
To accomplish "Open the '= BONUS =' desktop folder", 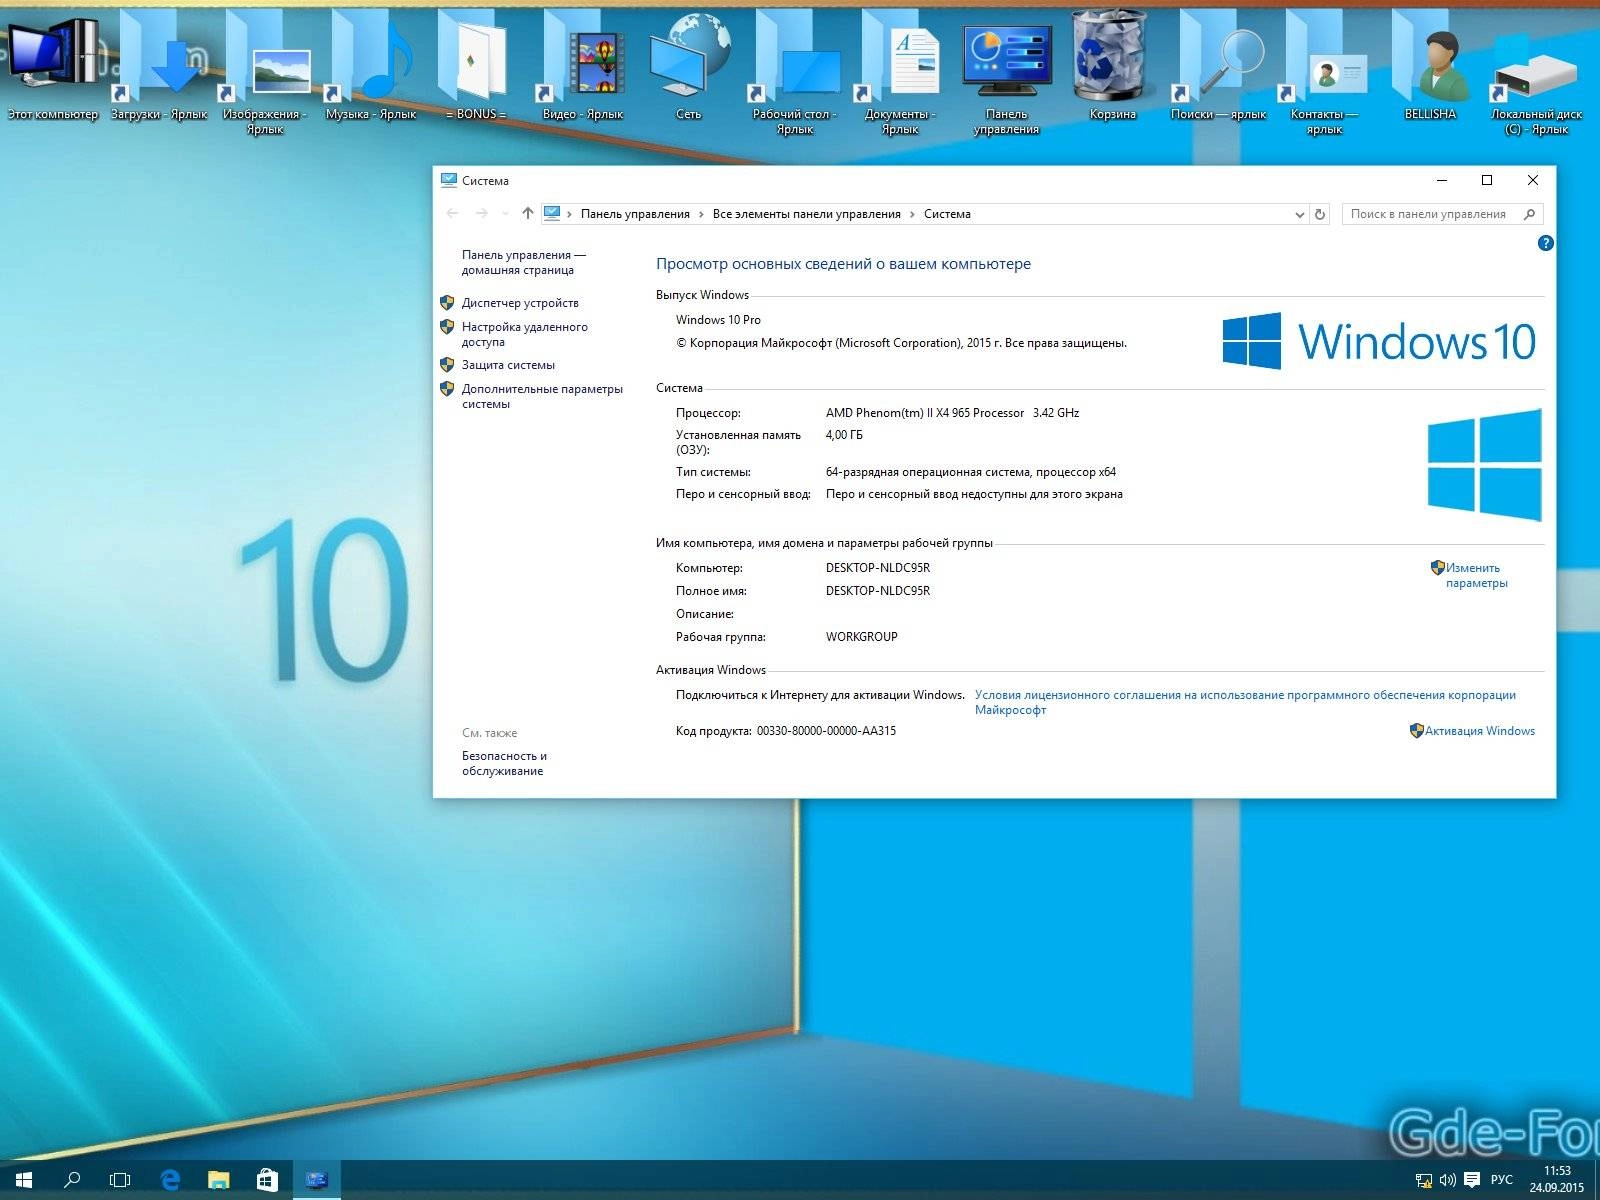I will 476,65.
